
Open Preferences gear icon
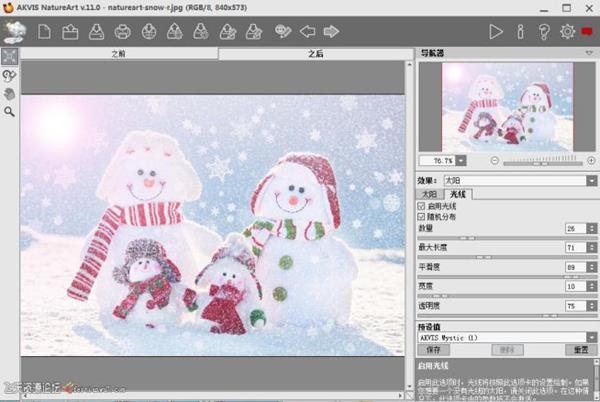pos(567,32)
